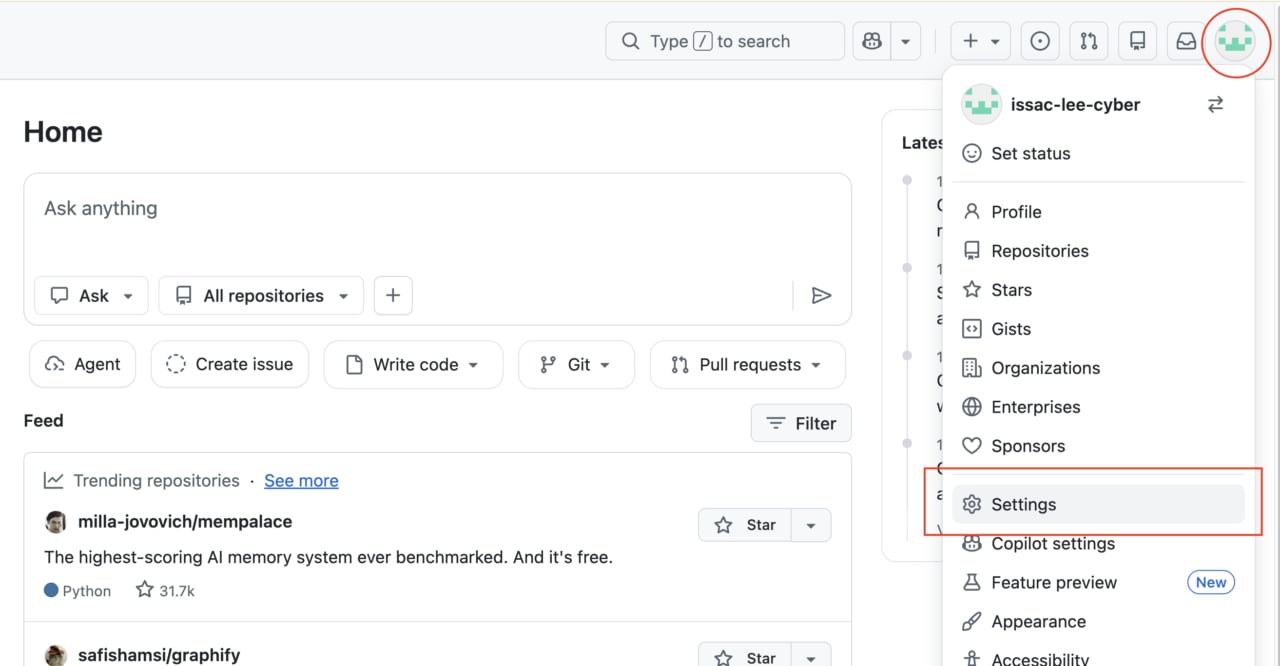
Task: Open the notifications inbox icon
Action: (1186, 41)
